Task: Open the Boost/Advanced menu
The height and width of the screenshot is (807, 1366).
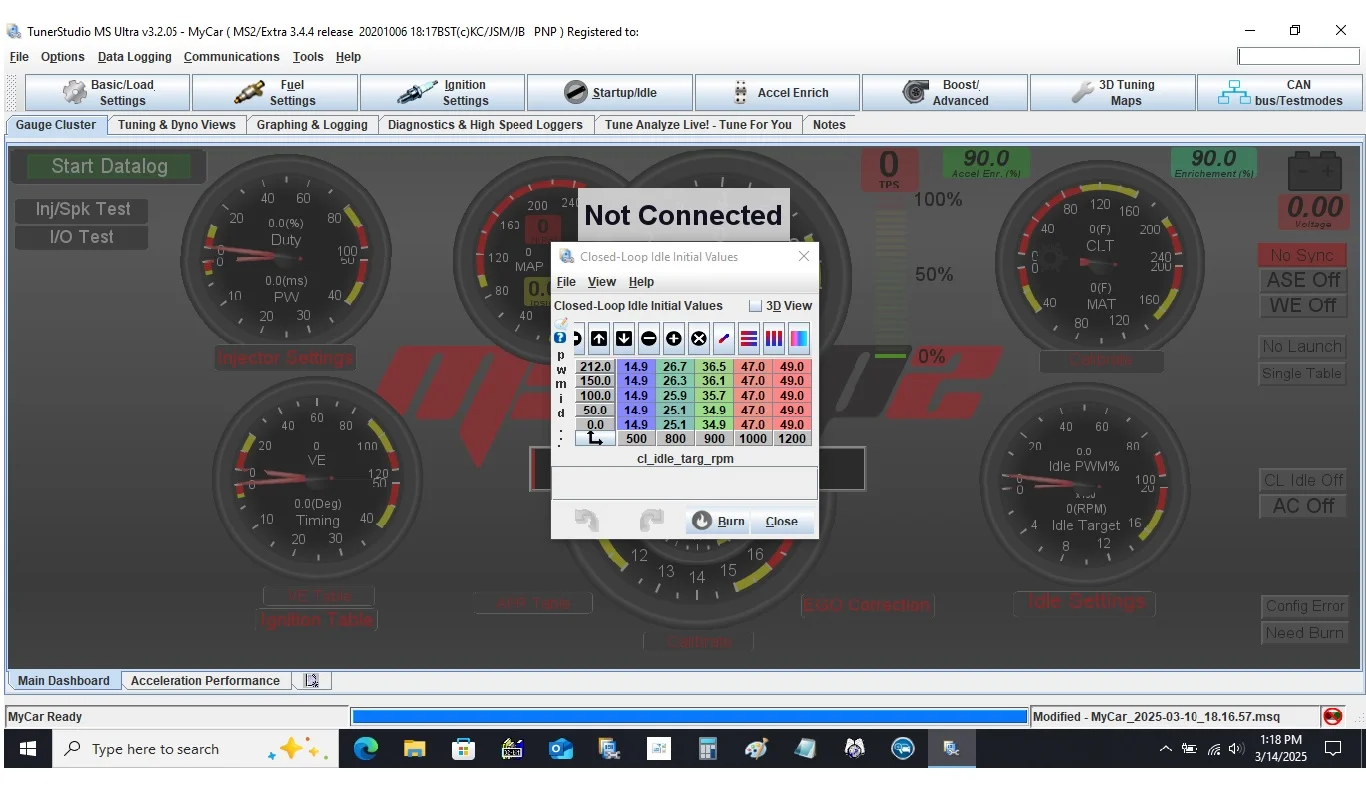Action: [945, 93]
